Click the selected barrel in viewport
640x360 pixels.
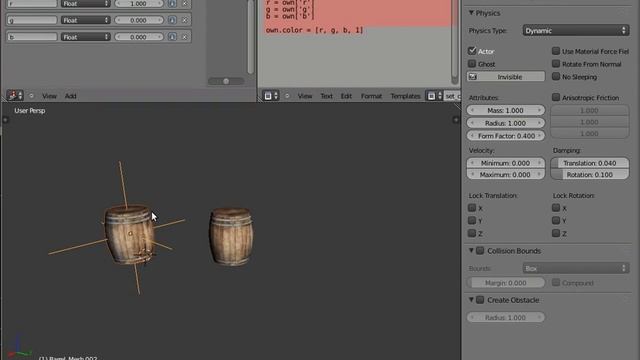click(x=130, y=234)
